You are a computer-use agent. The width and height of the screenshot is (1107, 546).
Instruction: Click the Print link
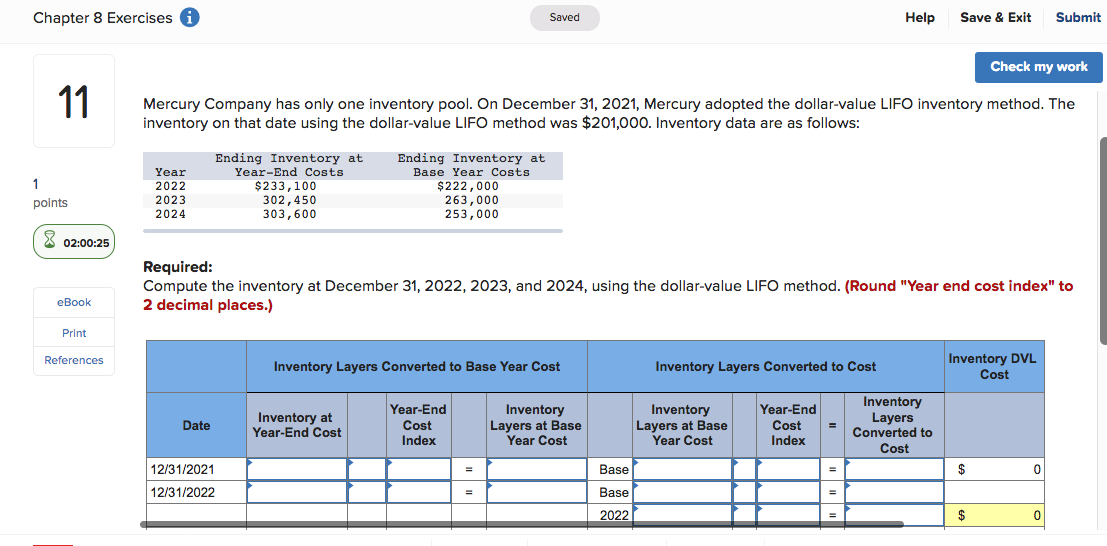coord(74,333)
